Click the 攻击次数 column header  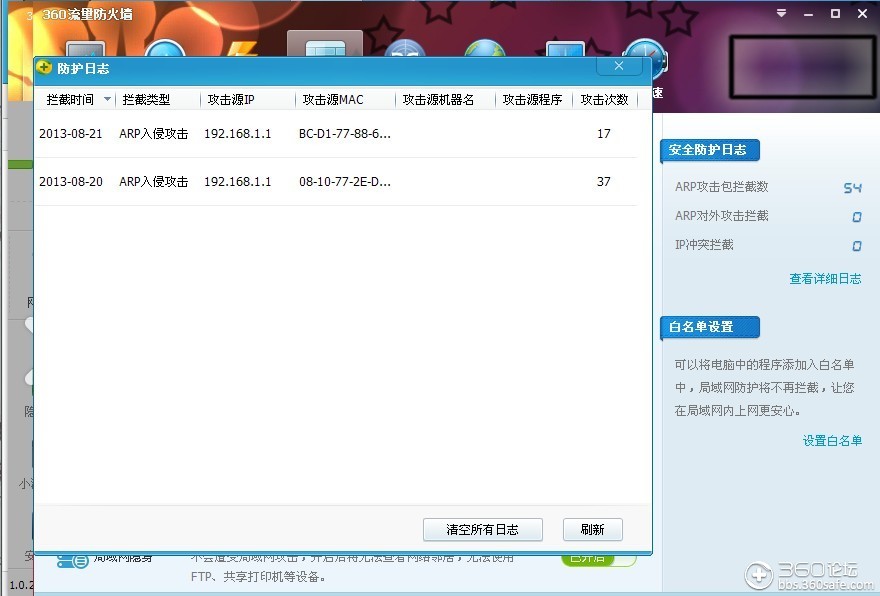point(604,100)
